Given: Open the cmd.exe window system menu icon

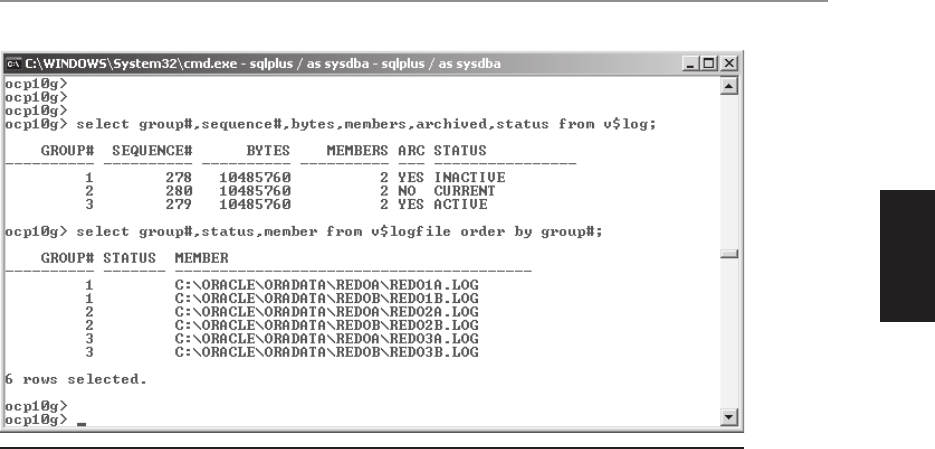Looking at the screenshot, I should pyautogui.click(x=14, y=63).
